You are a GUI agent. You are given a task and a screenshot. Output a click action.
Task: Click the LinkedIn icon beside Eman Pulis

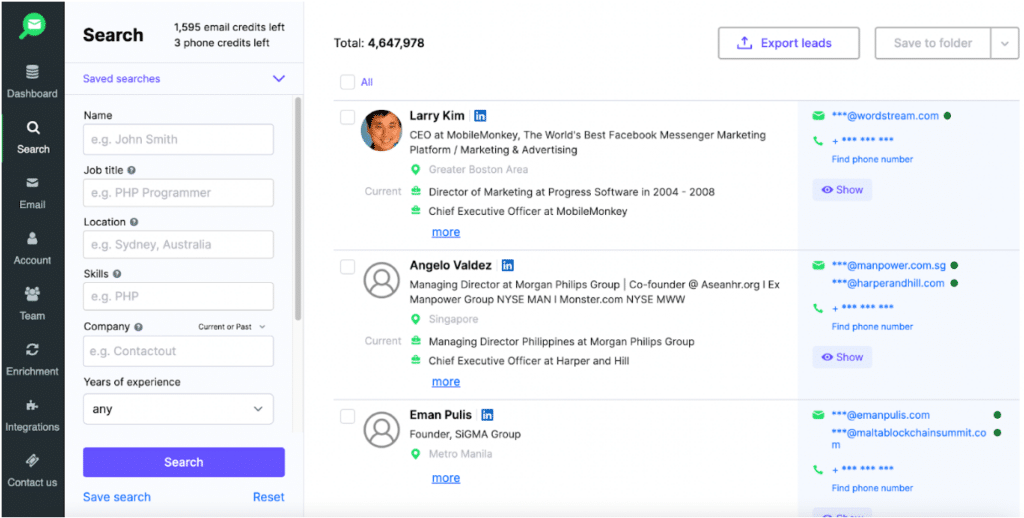(x=488, y=415)
